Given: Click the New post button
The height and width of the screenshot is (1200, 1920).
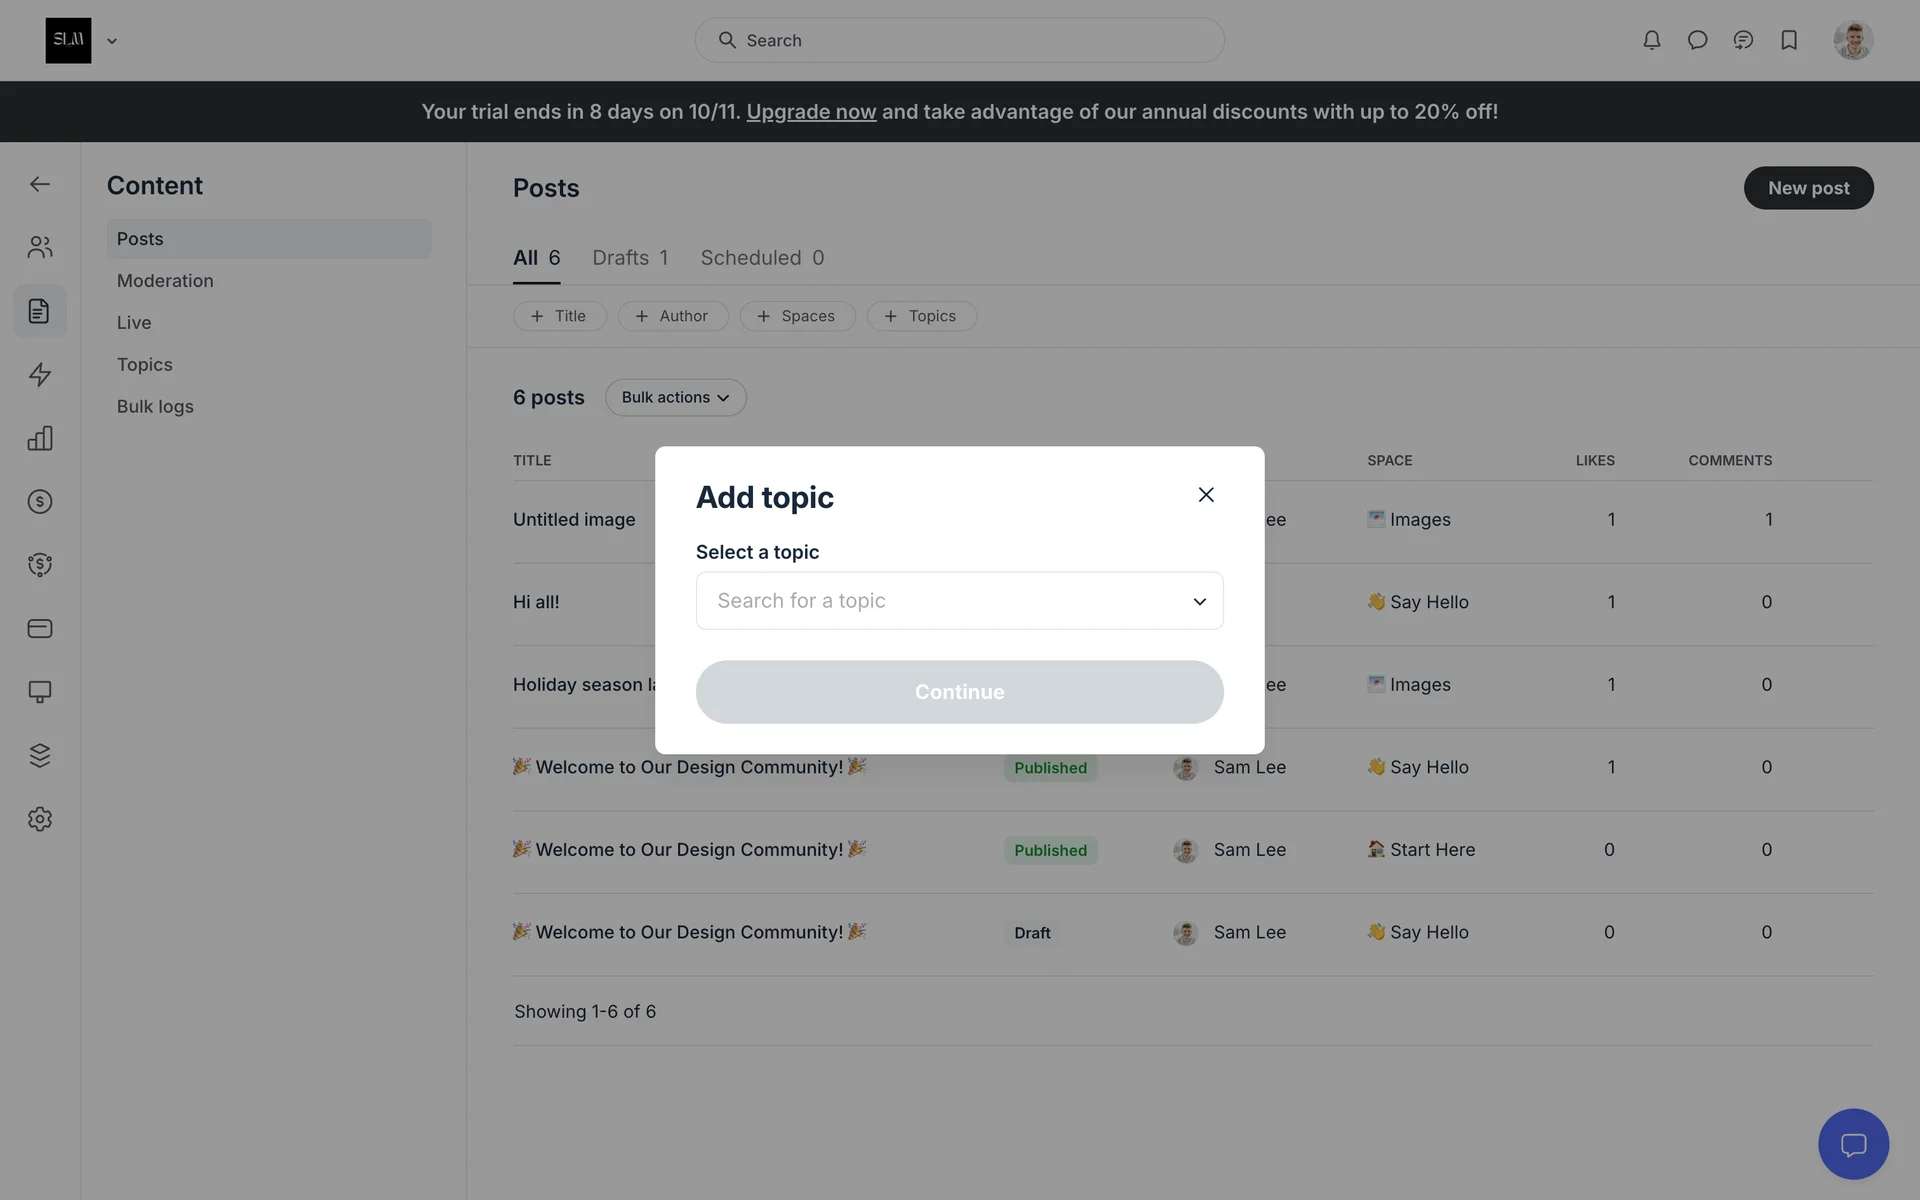Looking at the screenshot, I should pyautogui.click(x=1808, y=188).
